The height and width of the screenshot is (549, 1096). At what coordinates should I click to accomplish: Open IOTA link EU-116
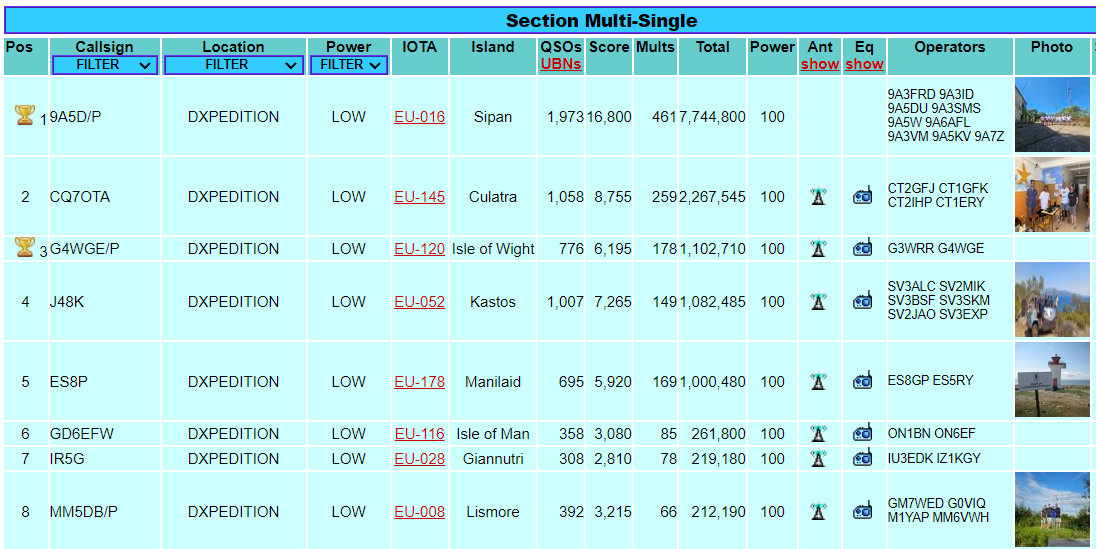(419, 434)
